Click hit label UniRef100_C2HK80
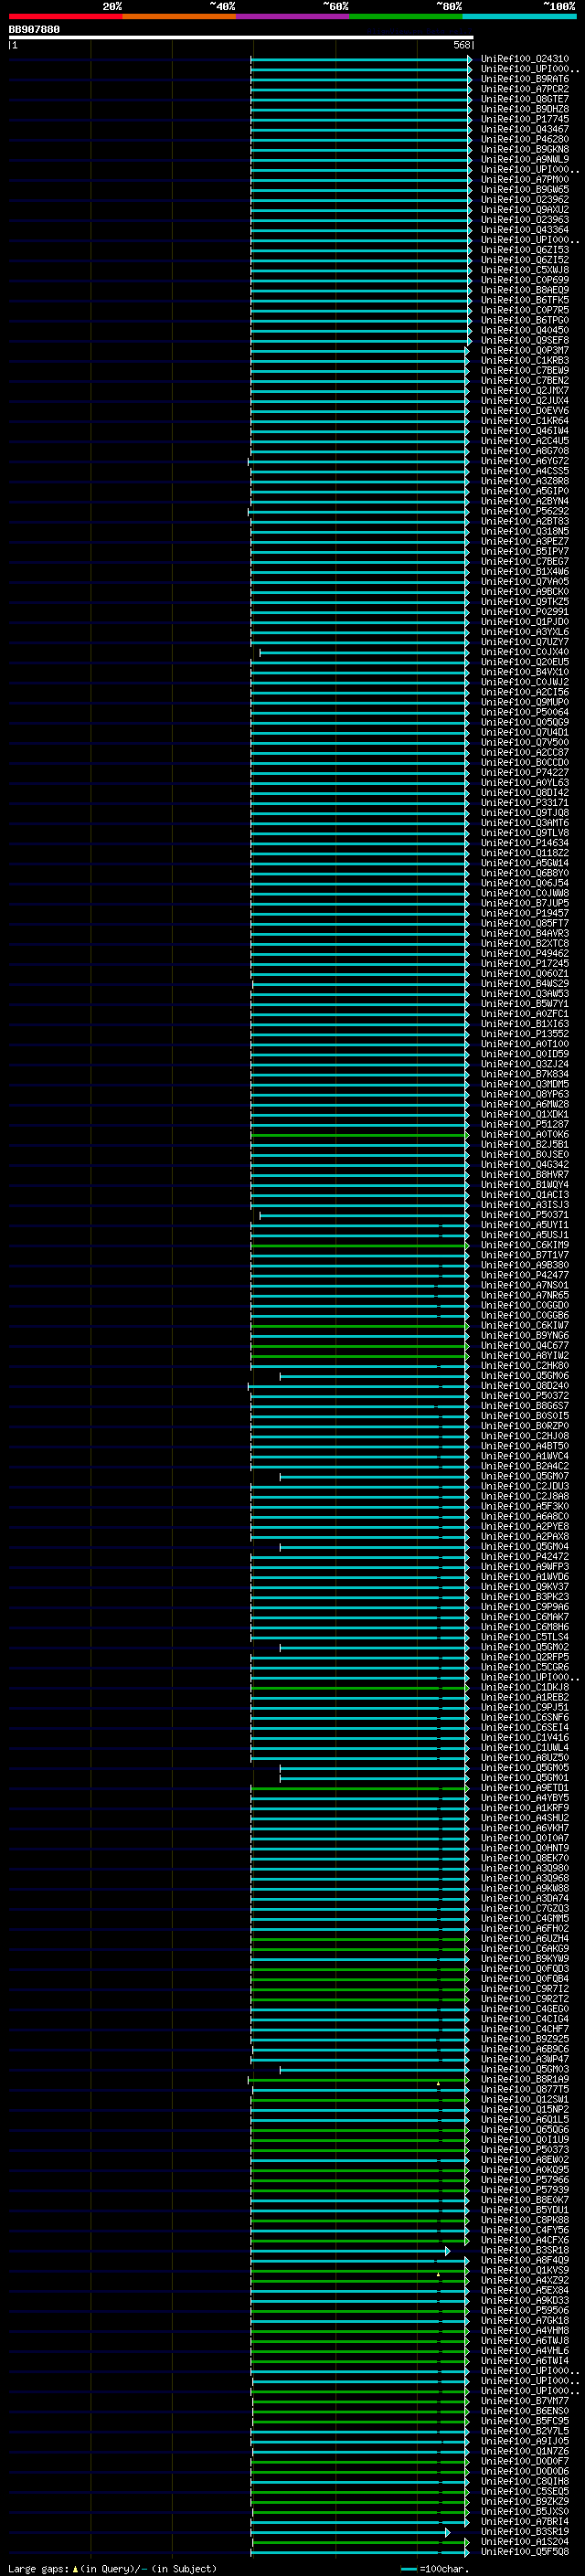This screenshot has width=585, height=2576. (x=525, y=1365)
